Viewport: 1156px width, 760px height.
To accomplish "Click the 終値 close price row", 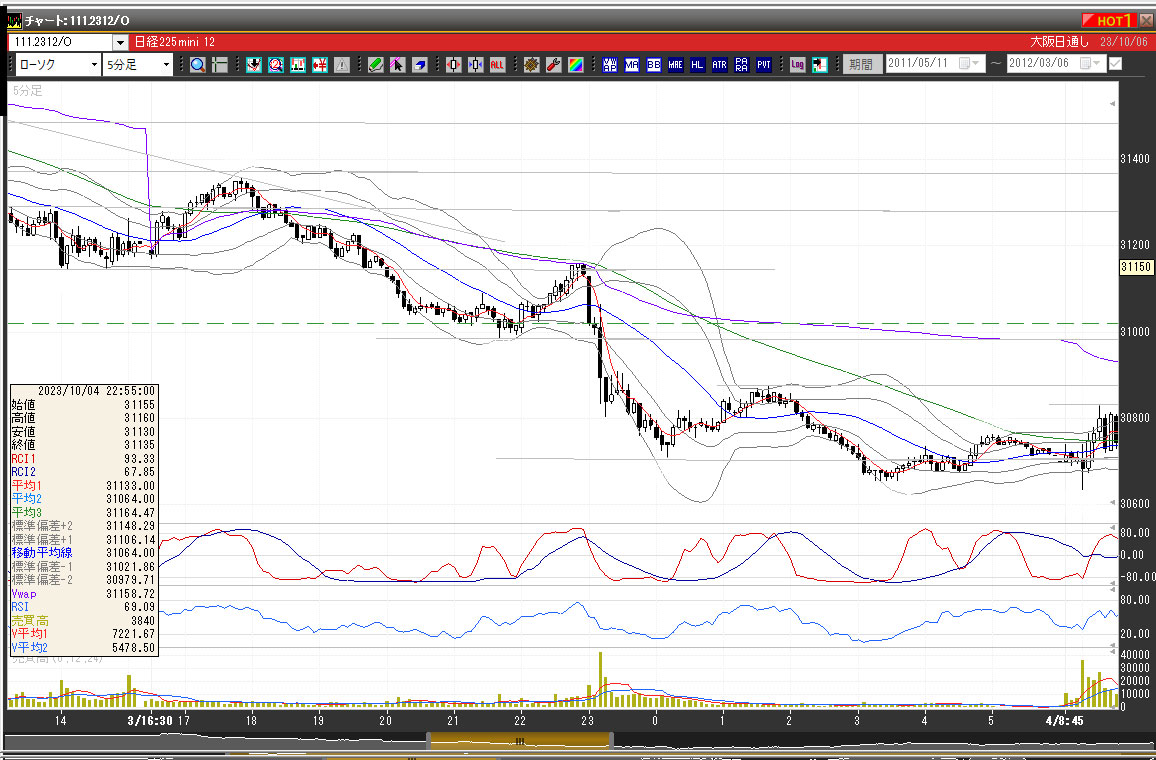I will click(83, 445).
